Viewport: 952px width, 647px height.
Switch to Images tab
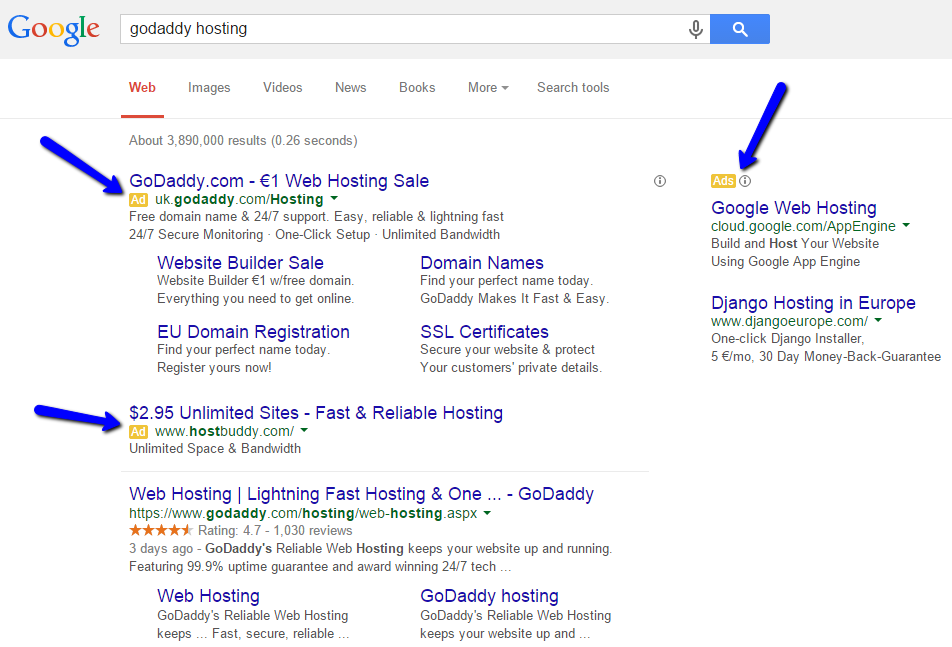coord(209,87)
